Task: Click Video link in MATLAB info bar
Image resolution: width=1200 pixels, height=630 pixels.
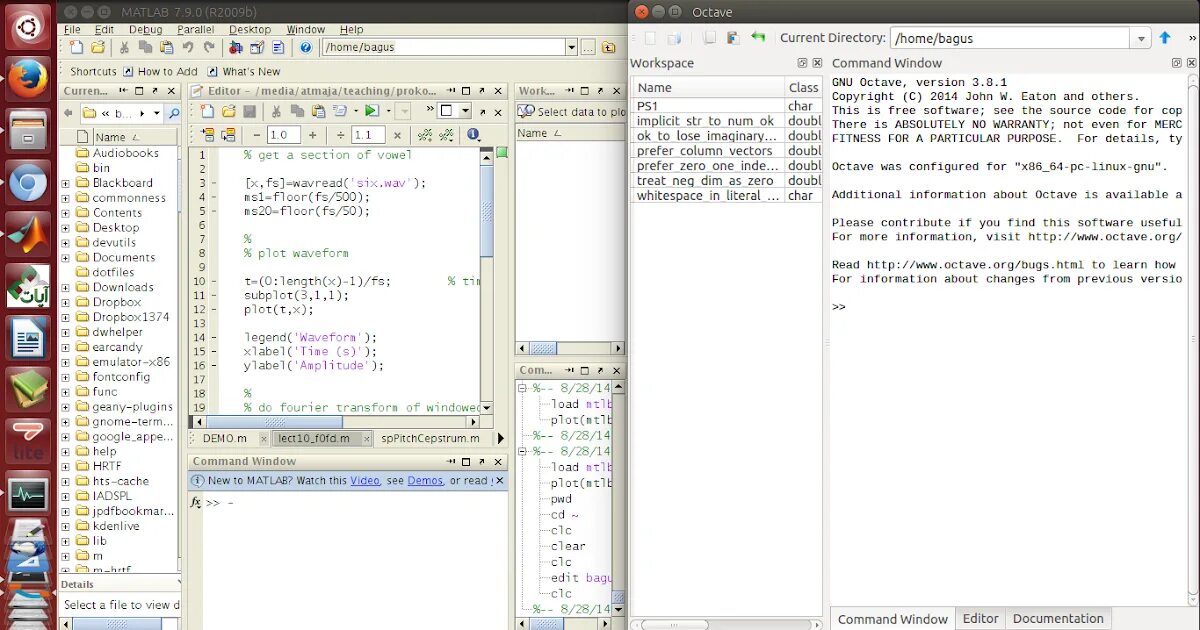Action: click(x=365, y=481)
